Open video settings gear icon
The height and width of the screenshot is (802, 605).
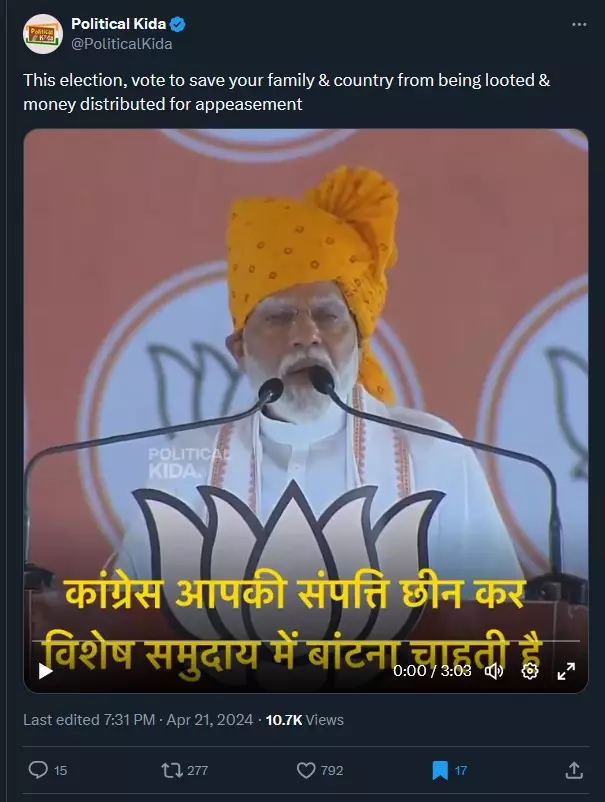point(530,671)
